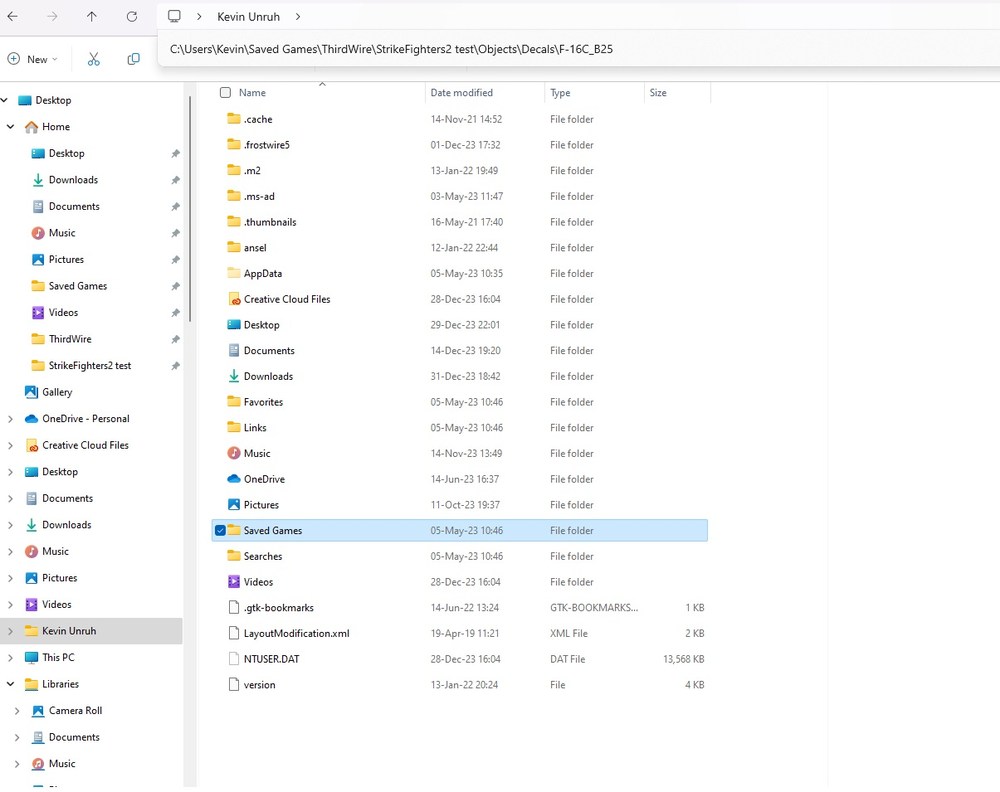
Task: Collapse the Home section in sidebar
Action: click(x=10, y=127)
